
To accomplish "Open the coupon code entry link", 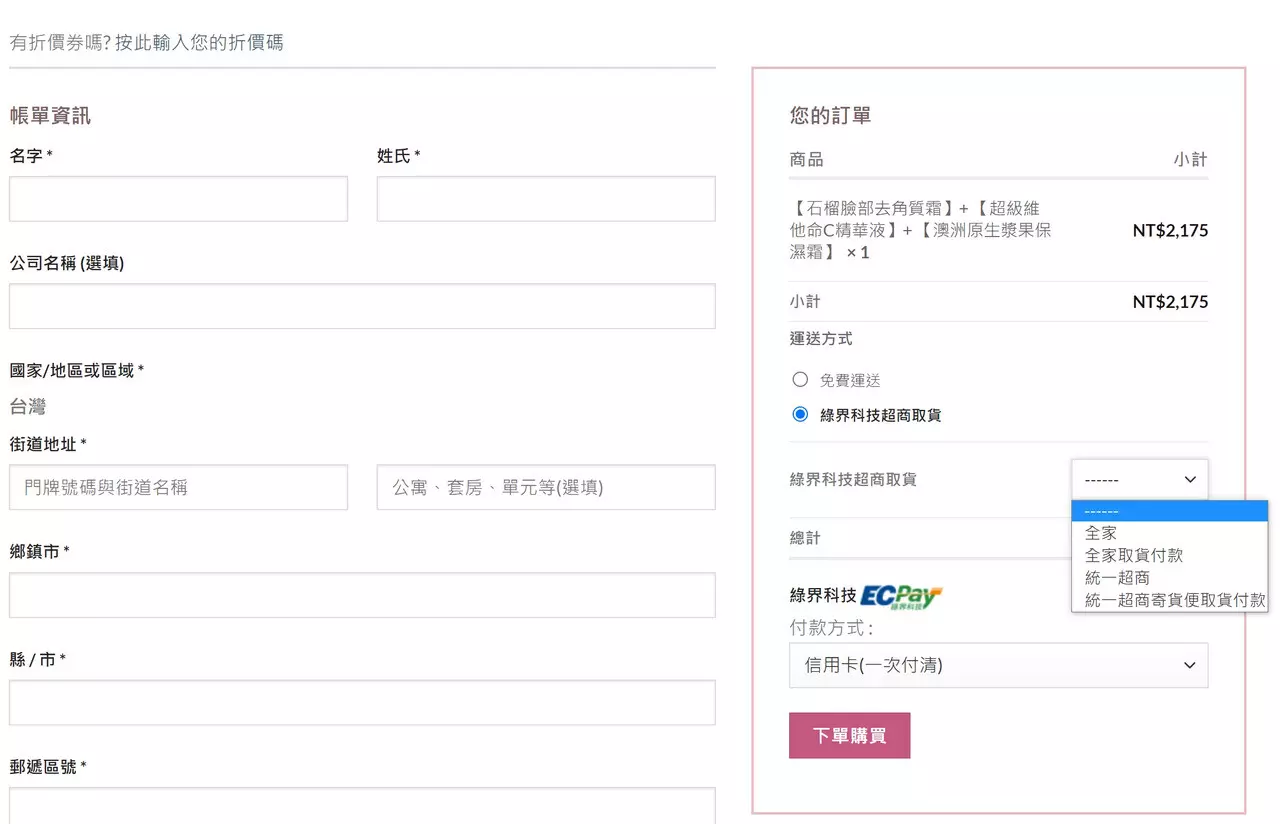I will [x=147, y=42].
